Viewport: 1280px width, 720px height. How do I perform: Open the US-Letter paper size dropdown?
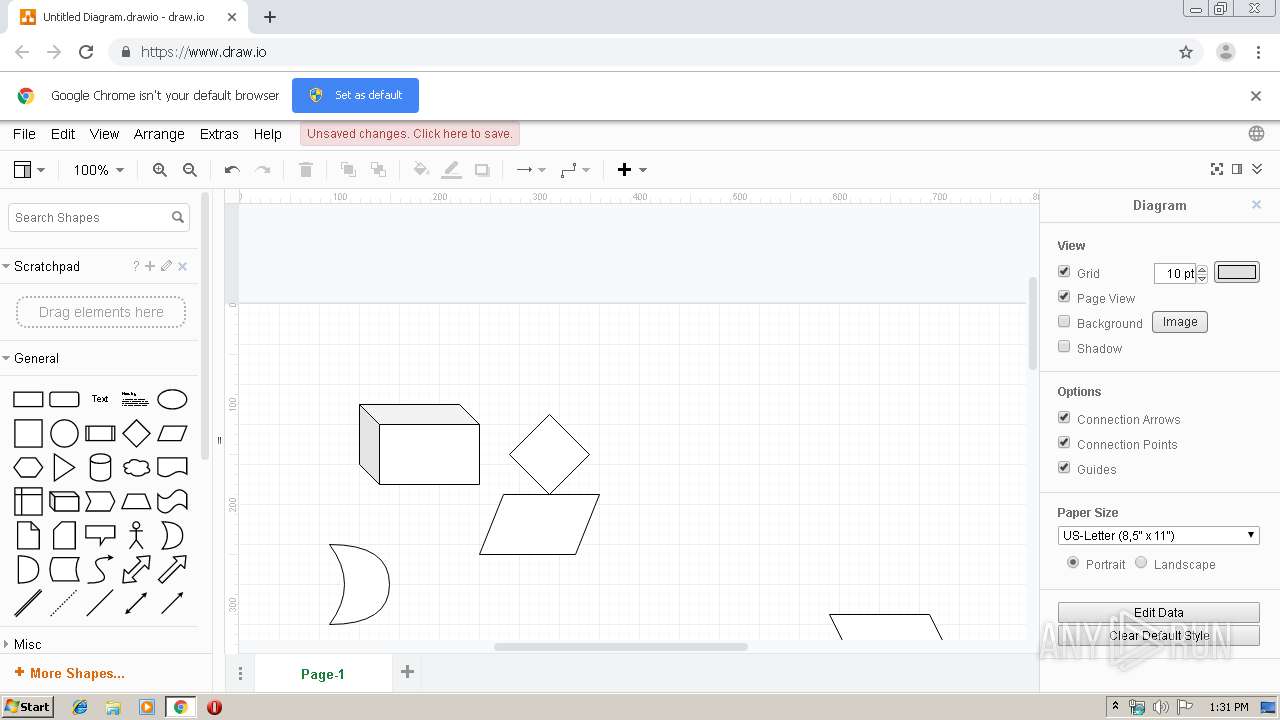[1158, 535]
